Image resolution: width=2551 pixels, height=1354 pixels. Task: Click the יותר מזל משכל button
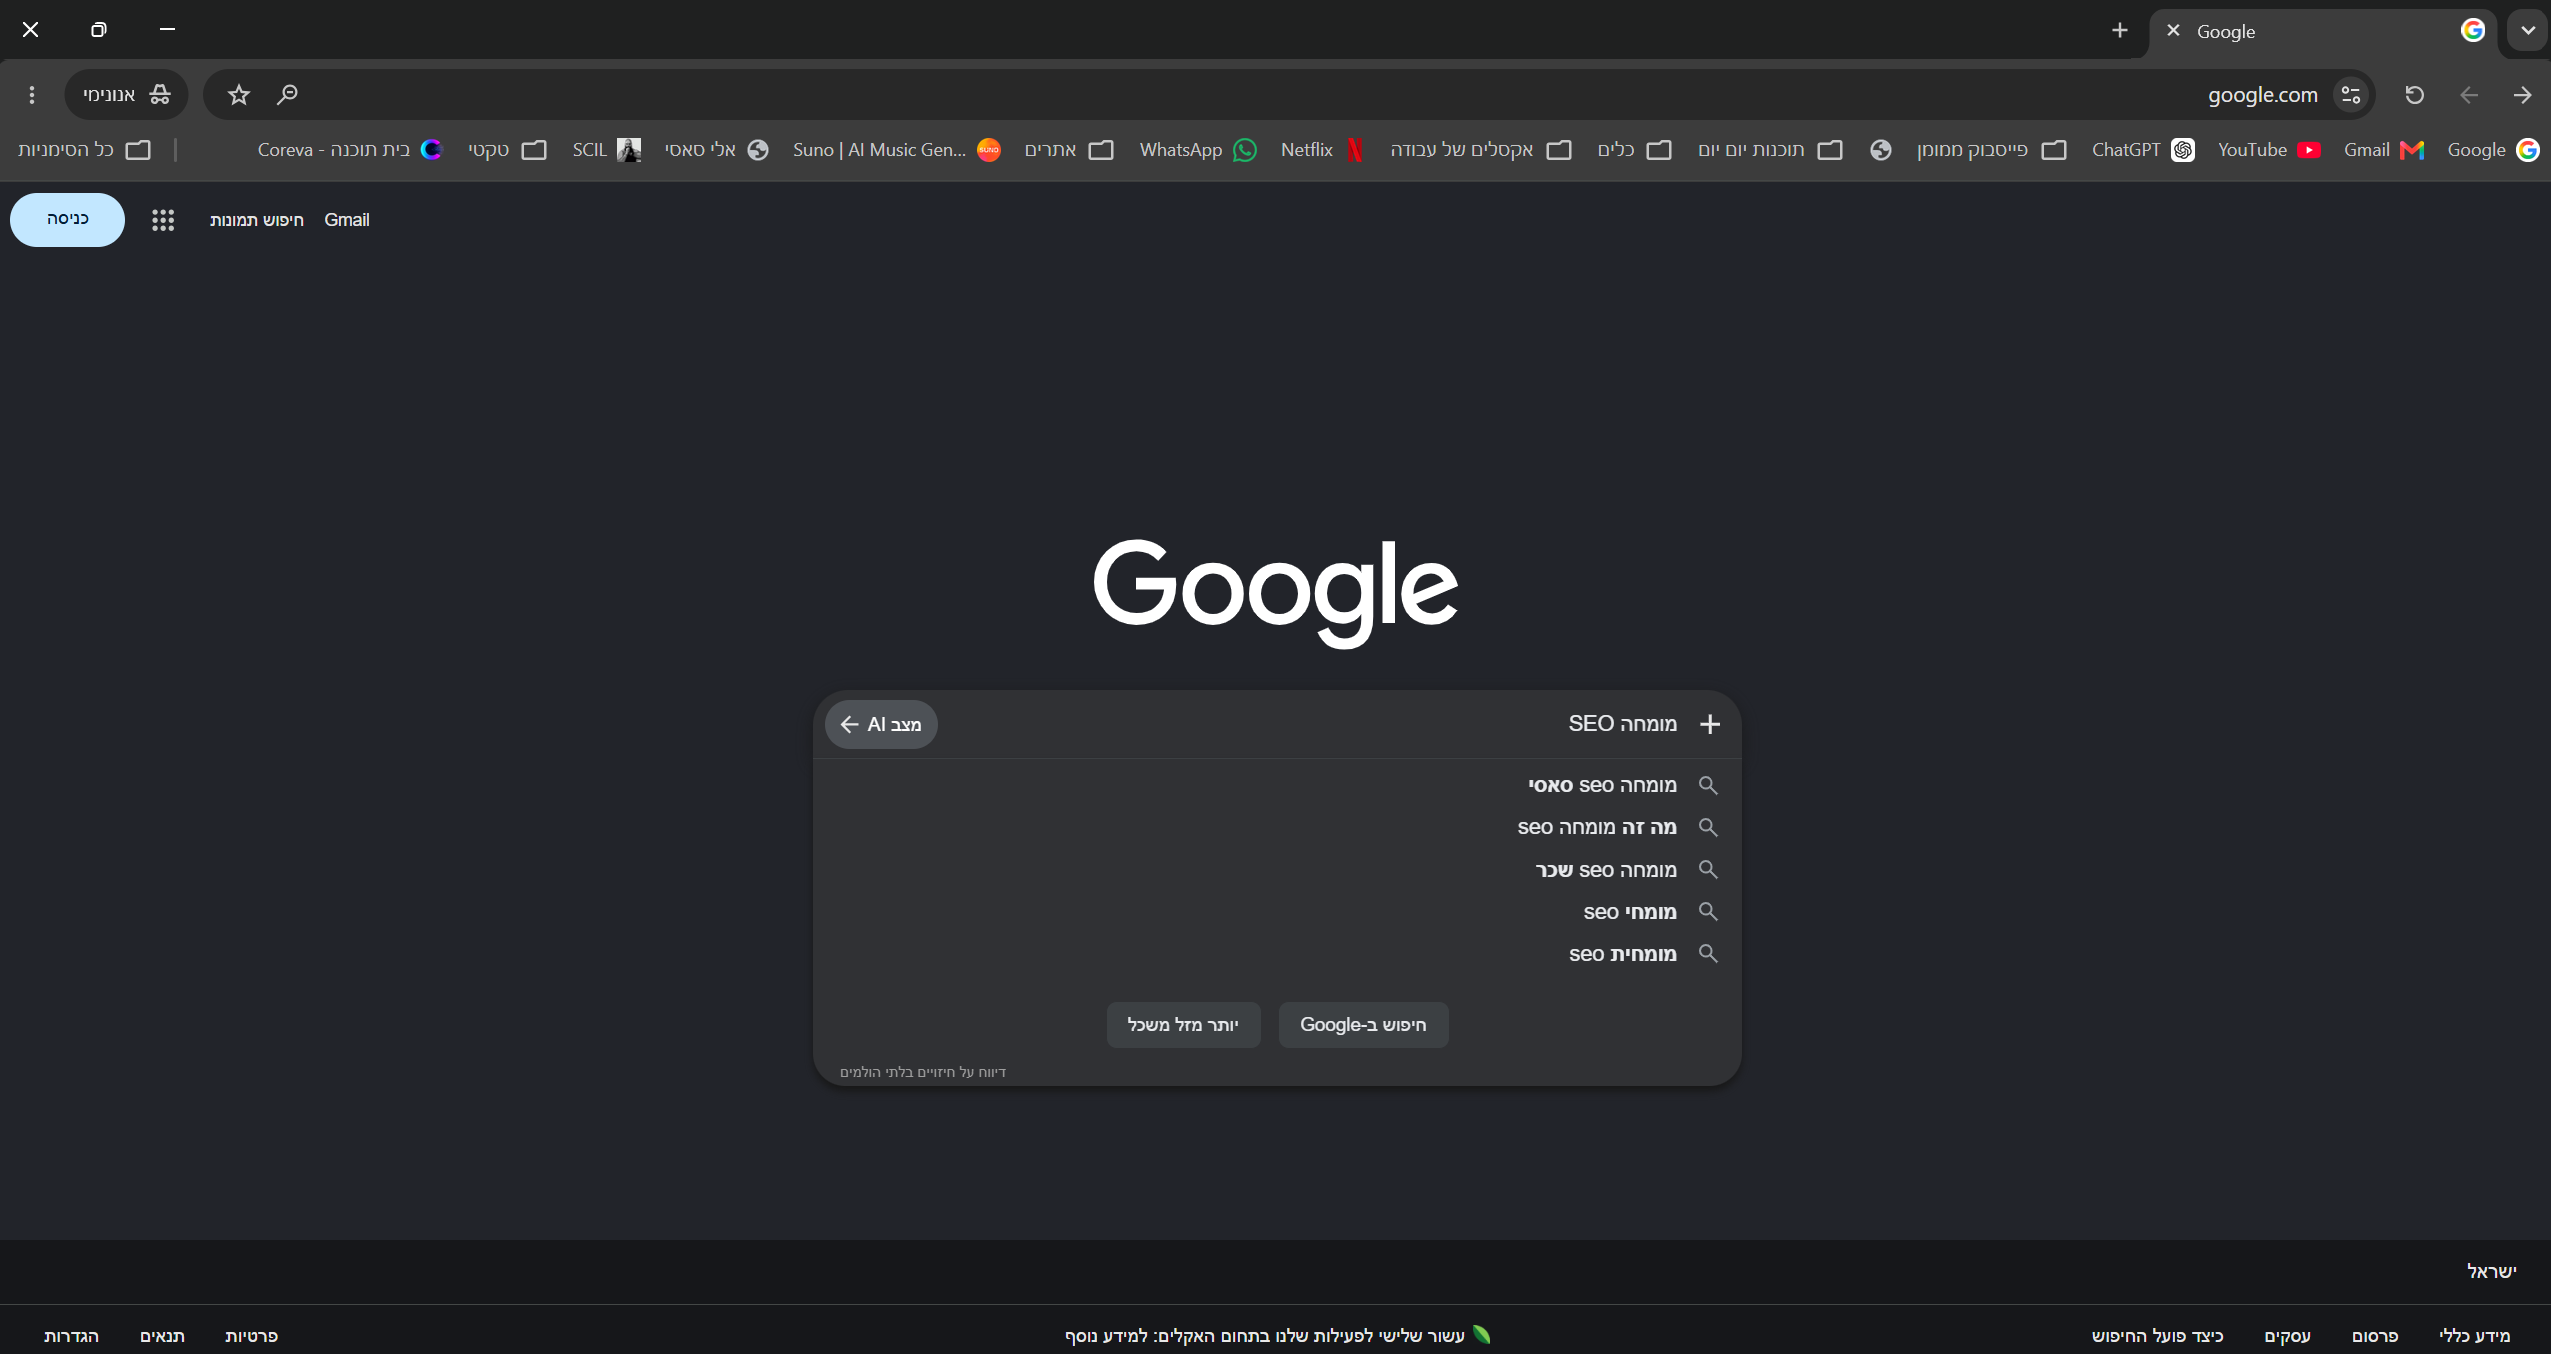(1183, 1025)
